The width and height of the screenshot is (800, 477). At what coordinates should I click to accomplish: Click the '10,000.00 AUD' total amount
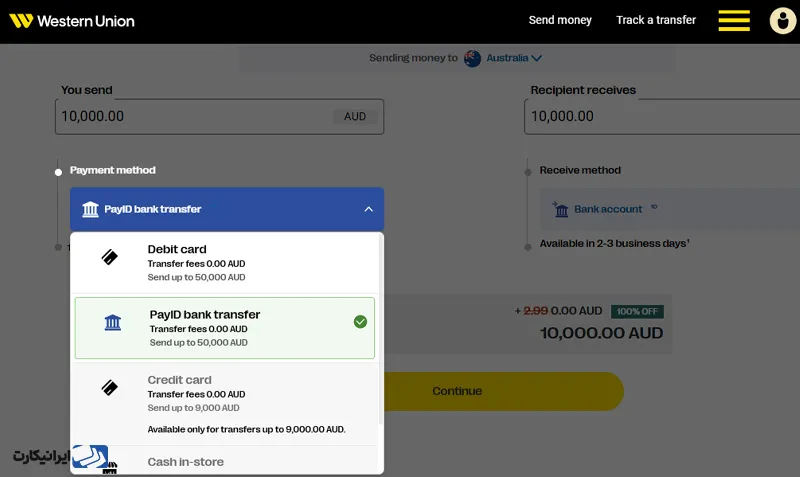(602, 333)
